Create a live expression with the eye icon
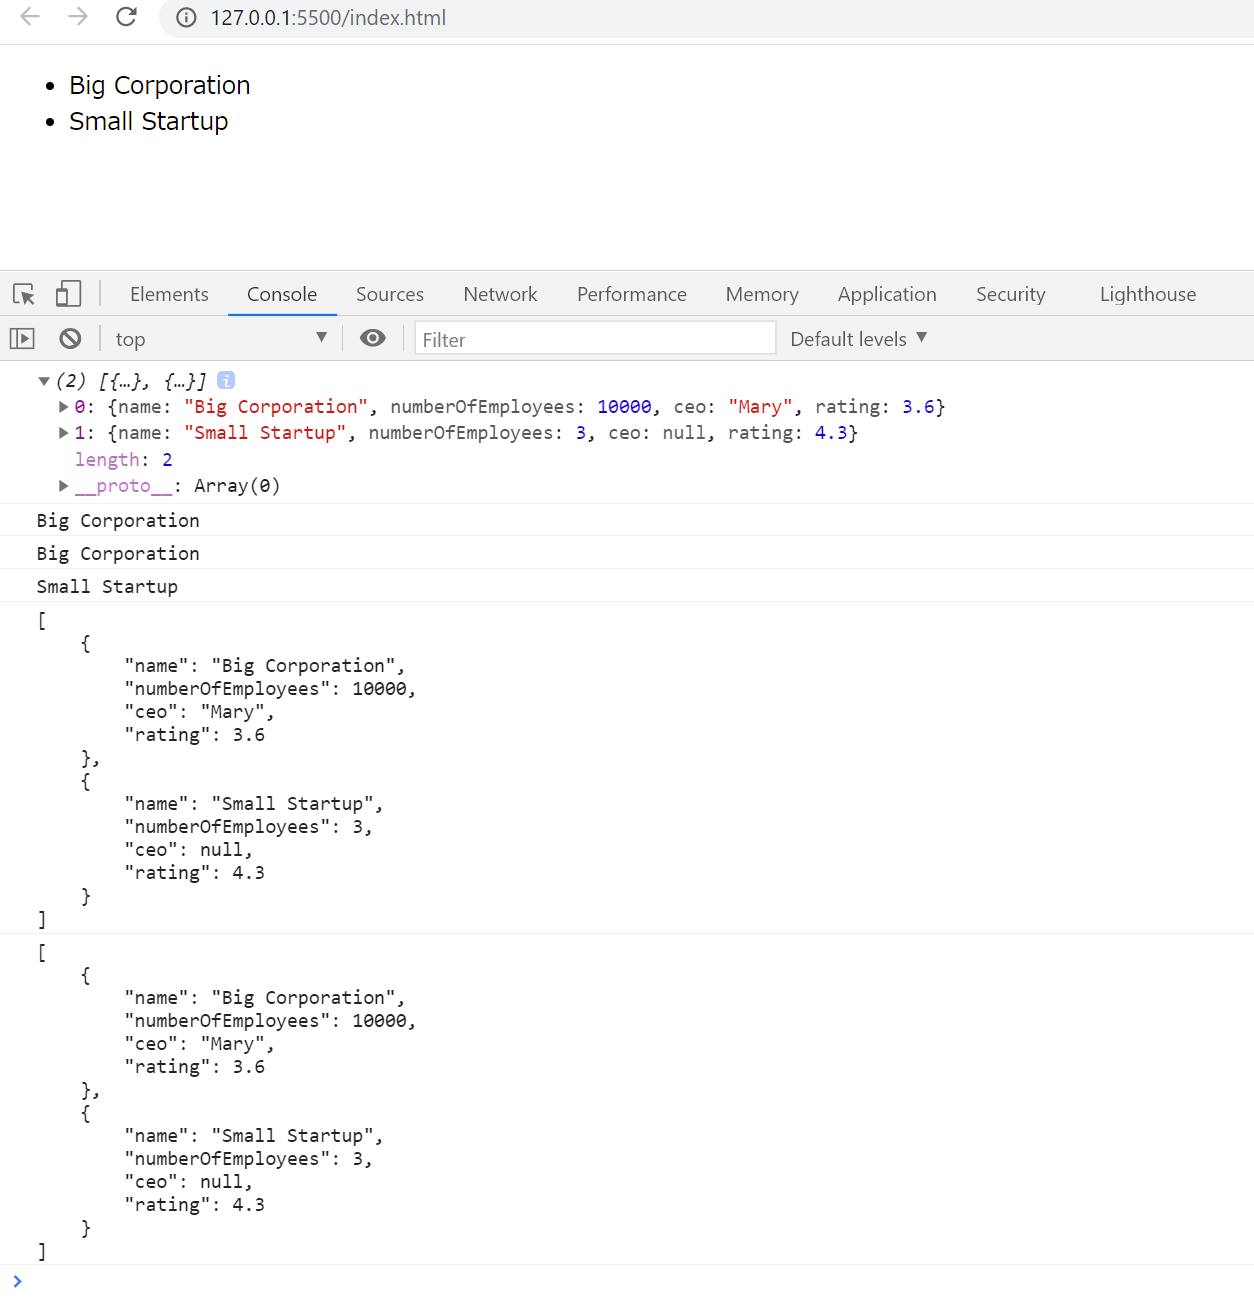This screenshot has height=1305, width=1254. [x=372, y=338]
